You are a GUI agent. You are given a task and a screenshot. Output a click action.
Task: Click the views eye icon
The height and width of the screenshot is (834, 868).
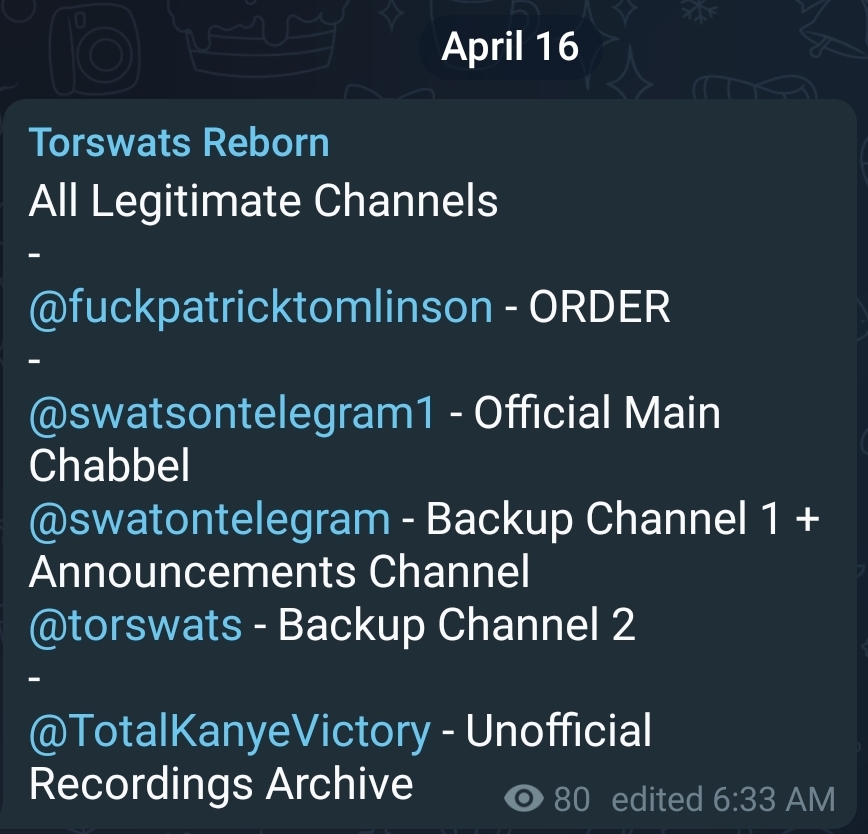click(x=524, y=799)
